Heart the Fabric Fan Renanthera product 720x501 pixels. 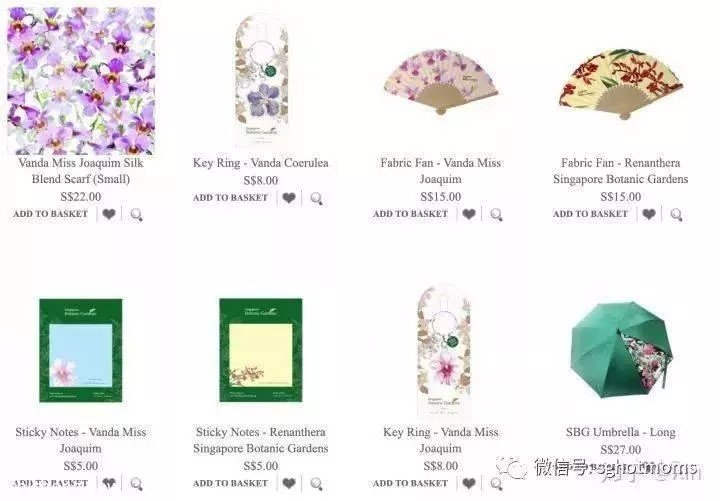tap(649, 214)
